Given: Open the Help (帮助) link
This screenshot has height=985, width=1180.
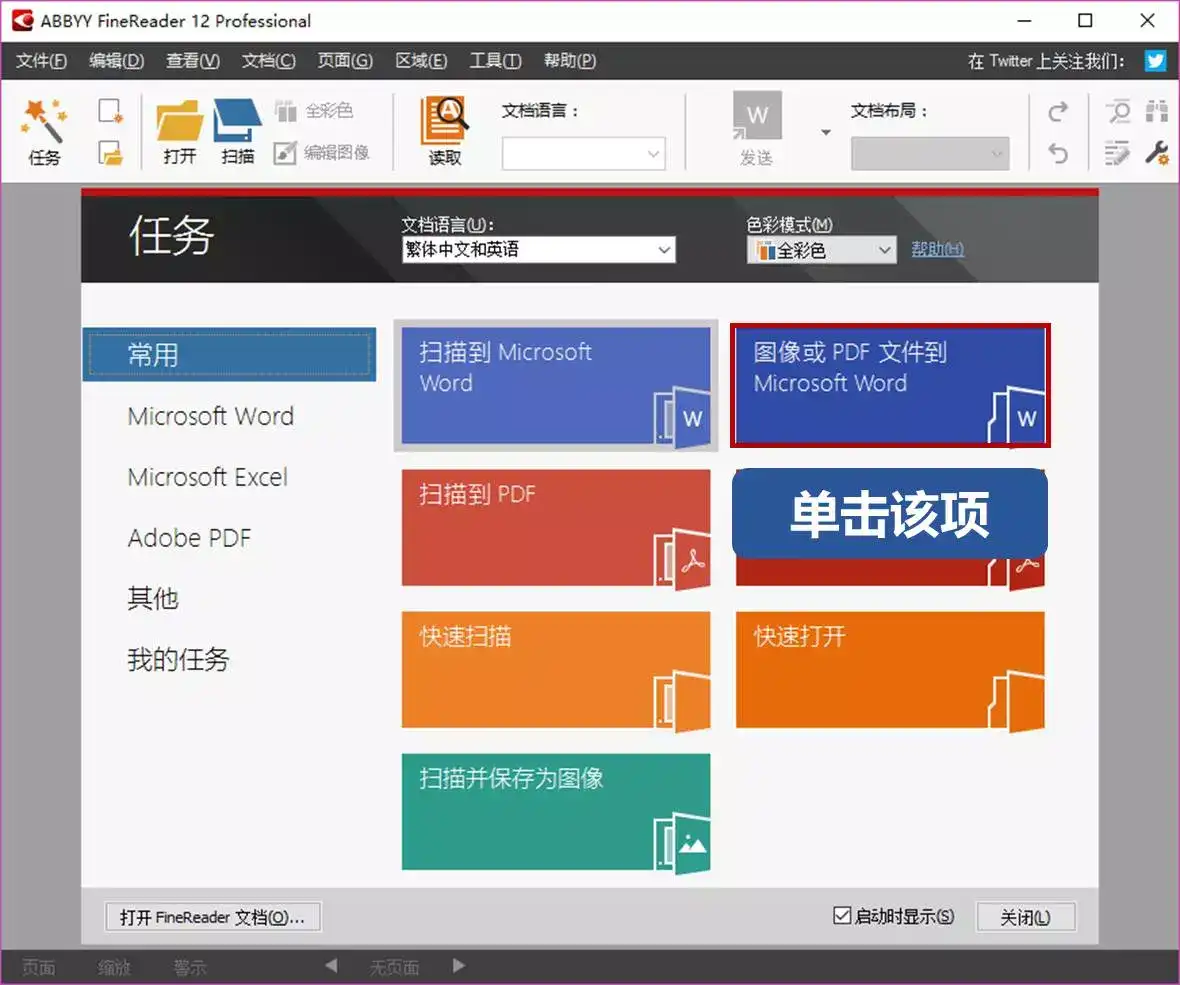Looking at the screenshot, I should (x=938, y=249).
